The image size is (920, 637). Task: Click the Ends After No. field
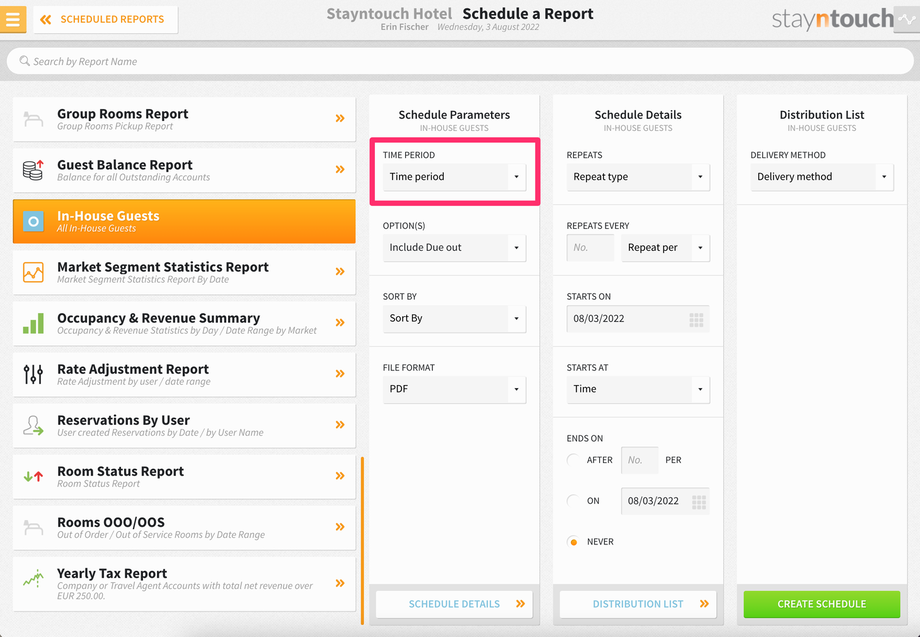point(640,460)
